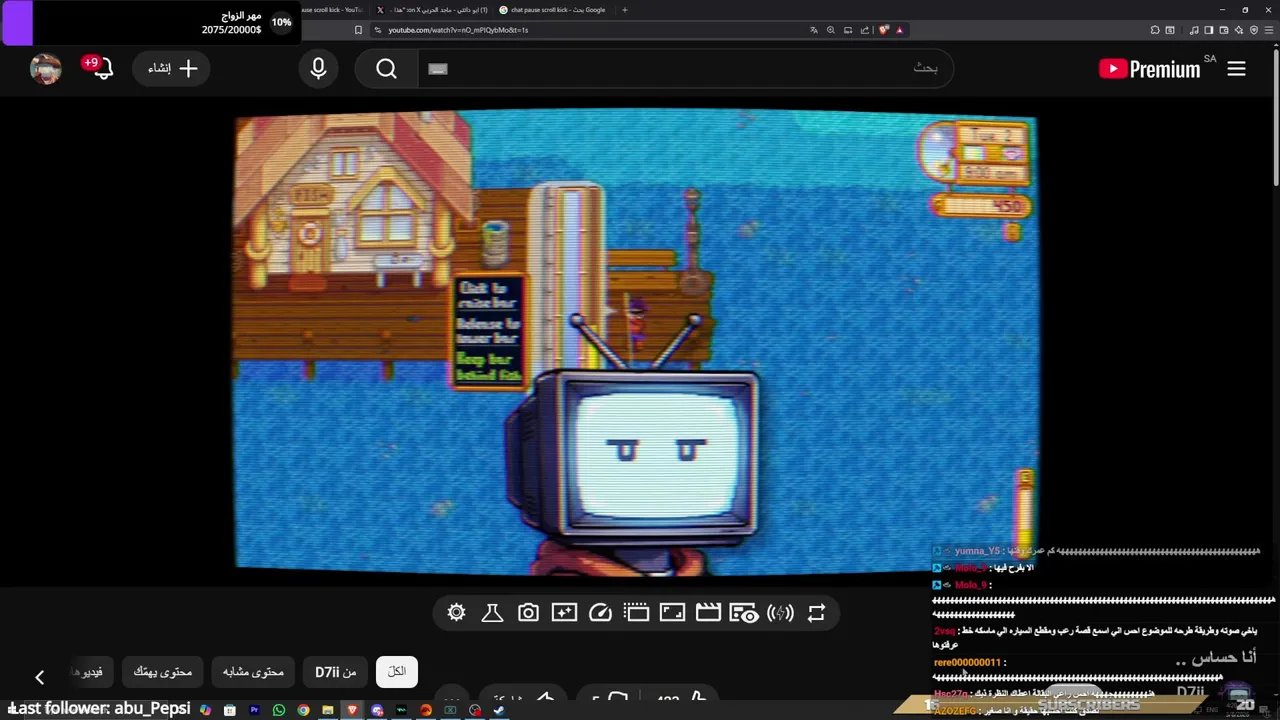Open YouTube notifications bell

point(102,68)
